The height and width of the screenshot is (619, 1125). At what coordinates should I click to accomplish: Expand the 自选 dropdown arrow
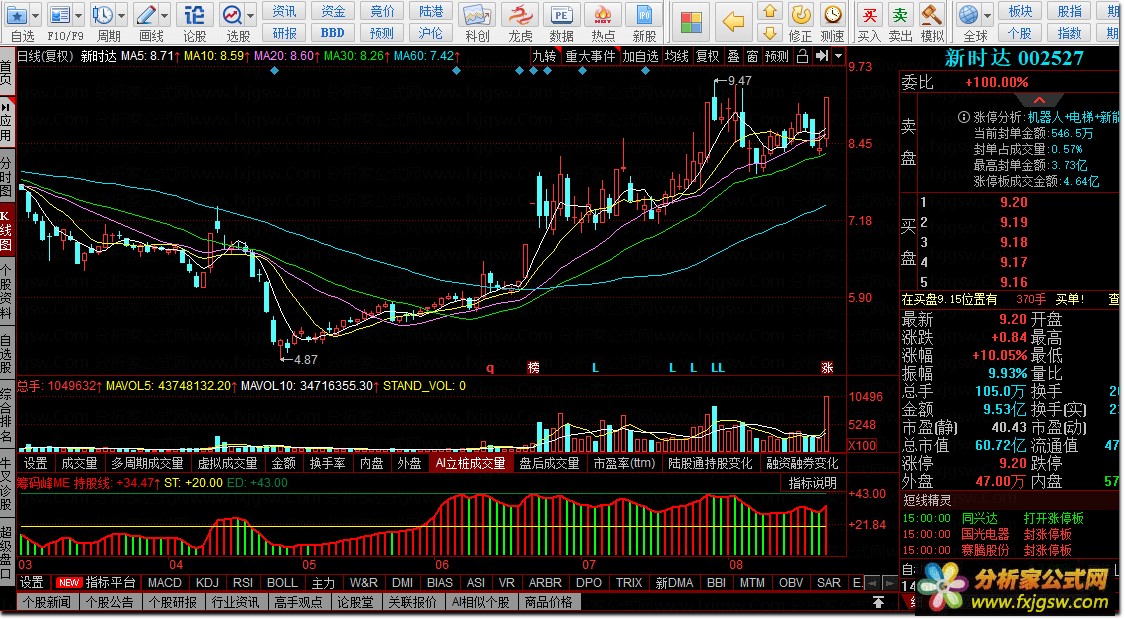(x=36, y=14)
